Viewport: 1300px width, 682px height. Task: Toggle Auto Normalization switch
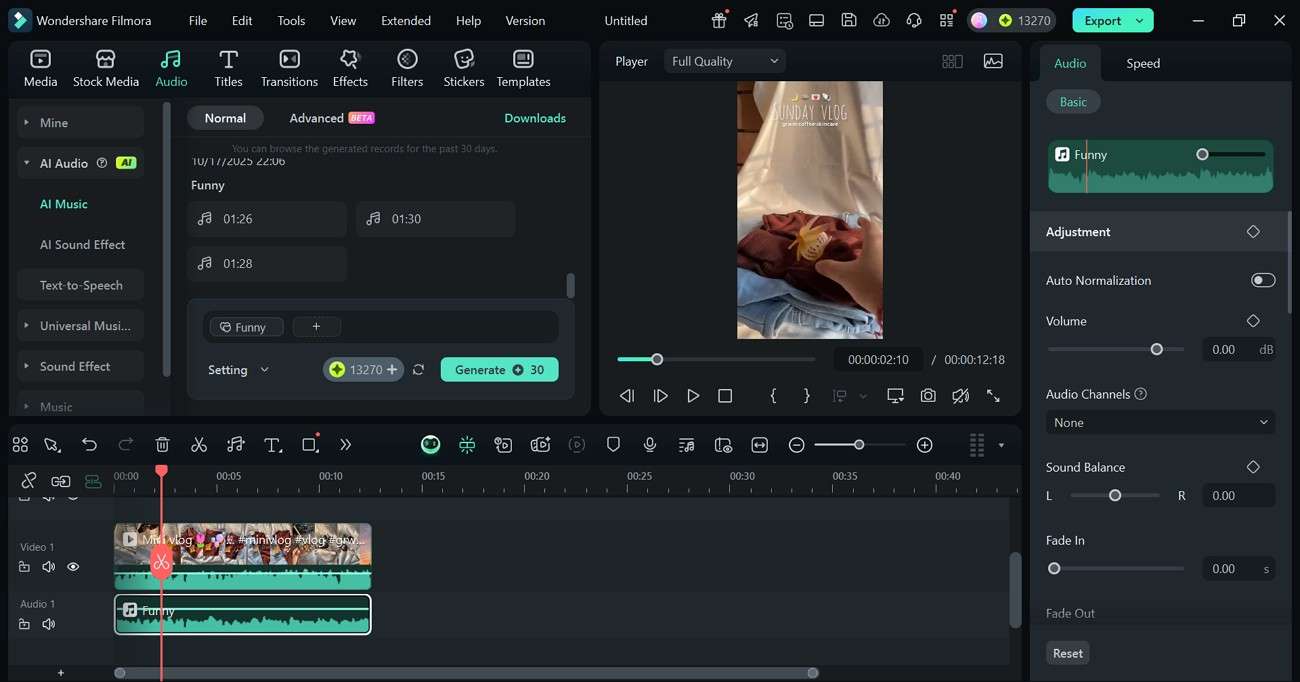pos(1263,280)
